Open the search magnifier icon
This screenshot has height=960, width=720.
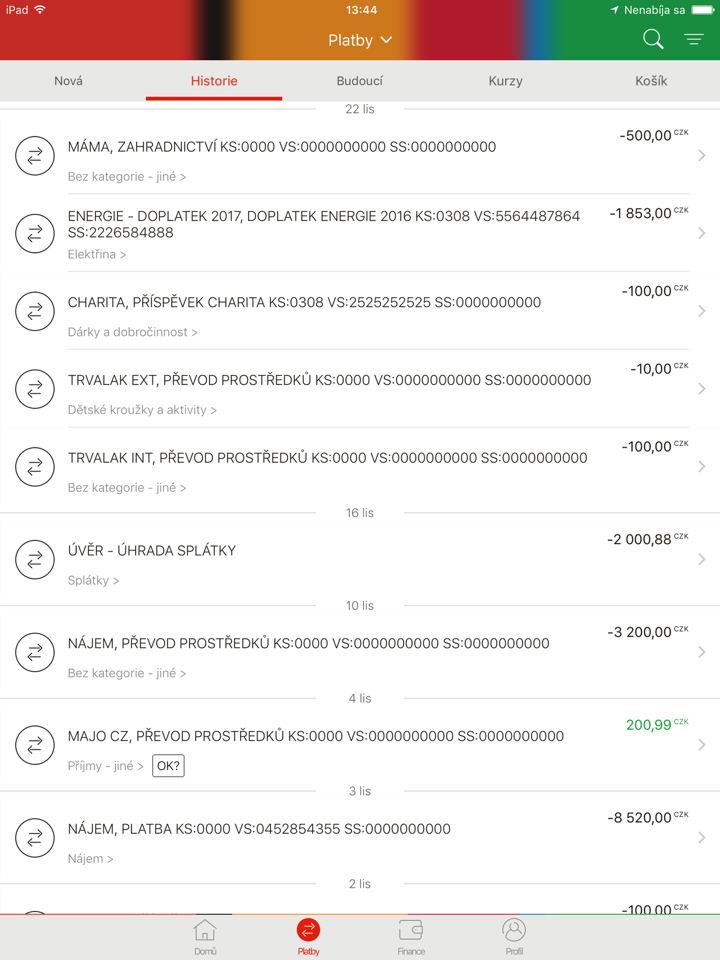(x=653, y=39)
